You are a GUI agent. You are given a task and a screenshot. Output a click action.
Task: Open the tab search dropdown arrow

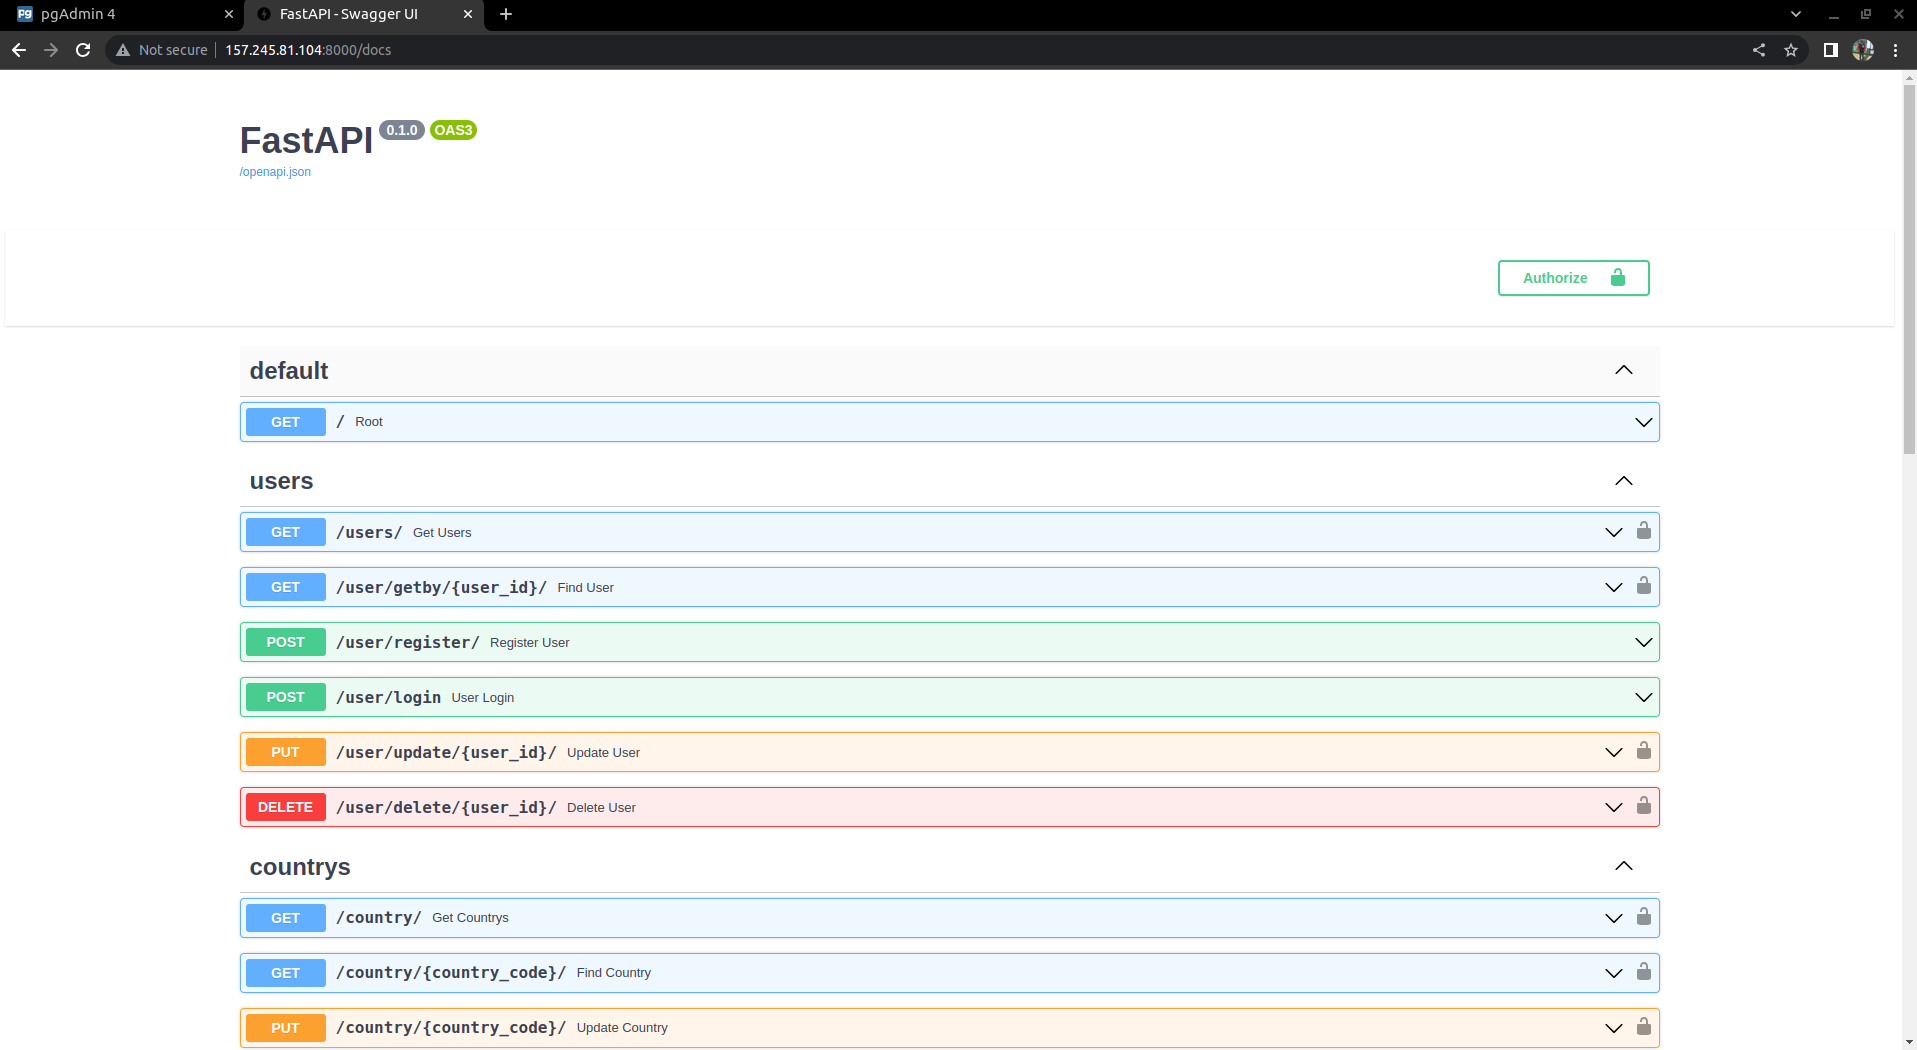tap(1796, 14)
